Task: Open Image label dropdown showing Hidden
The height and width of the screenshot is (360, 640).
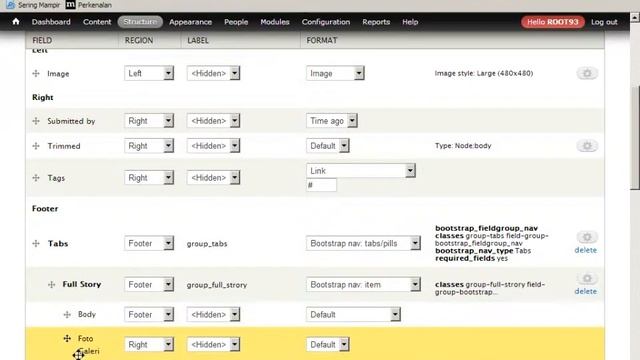Action: (213, 73)
